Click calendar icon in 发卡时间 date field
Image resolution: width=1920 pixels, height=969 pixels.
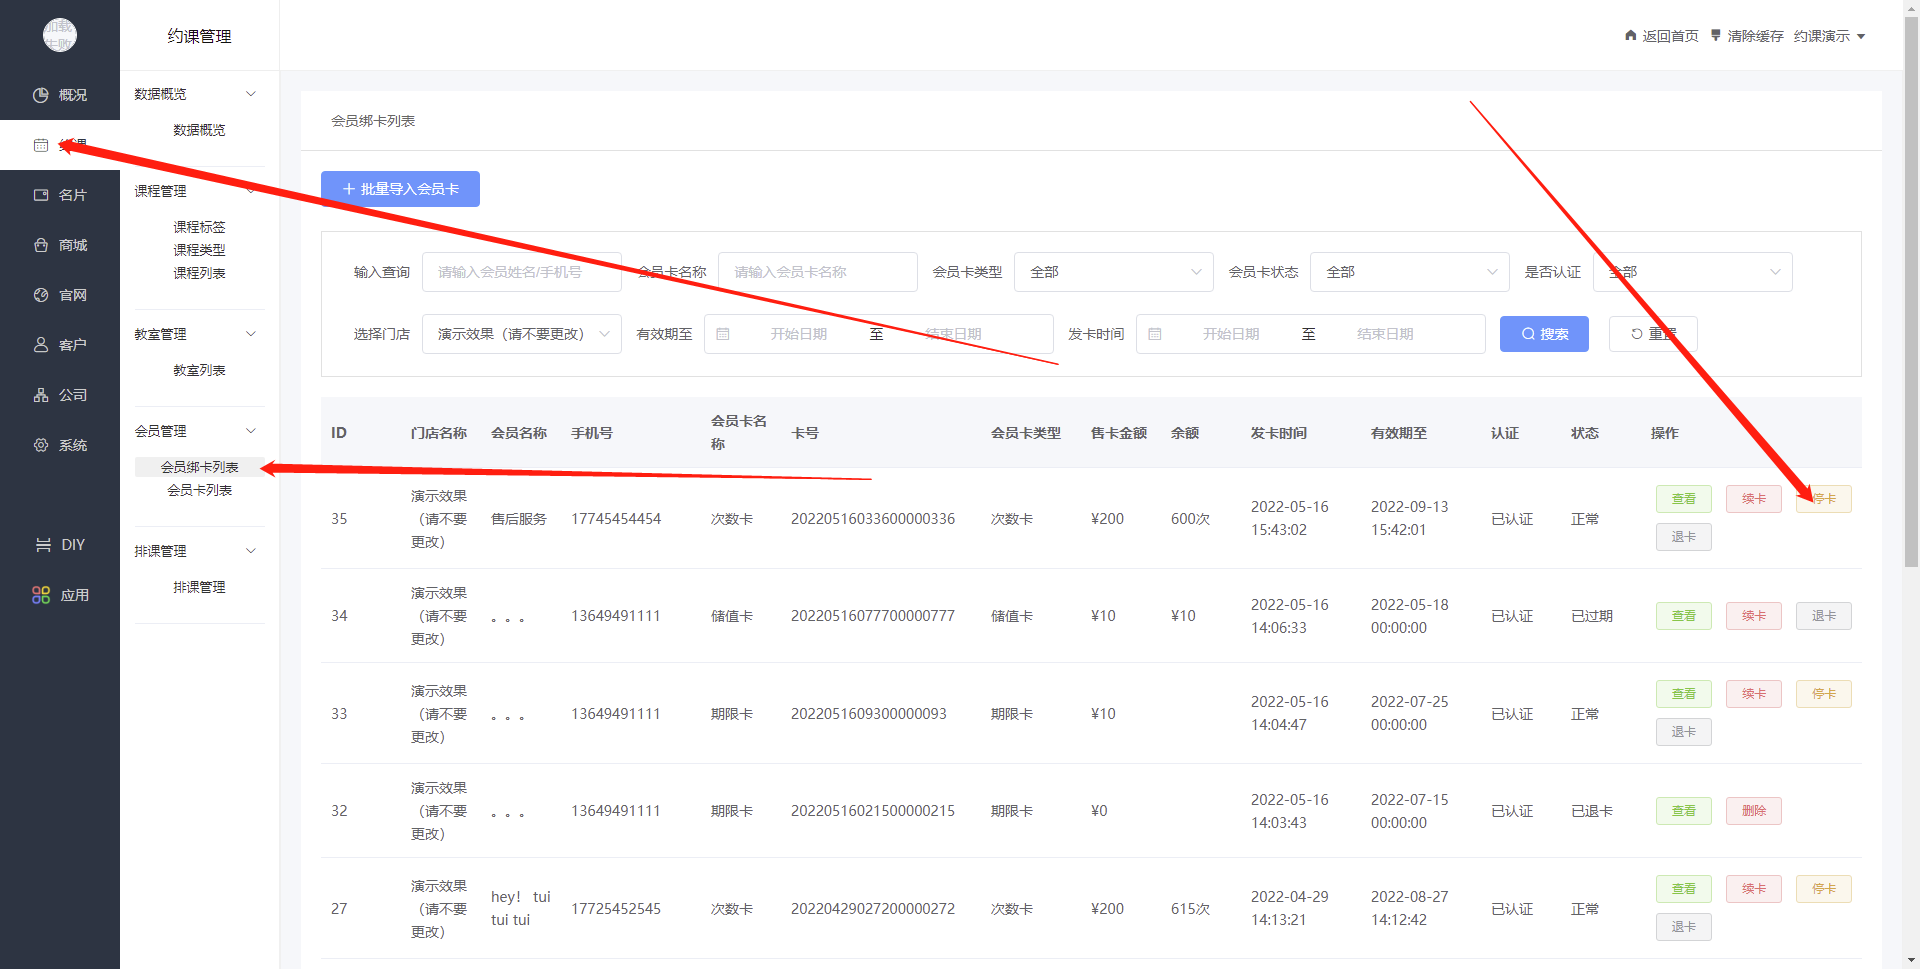tap(1155, 334)
